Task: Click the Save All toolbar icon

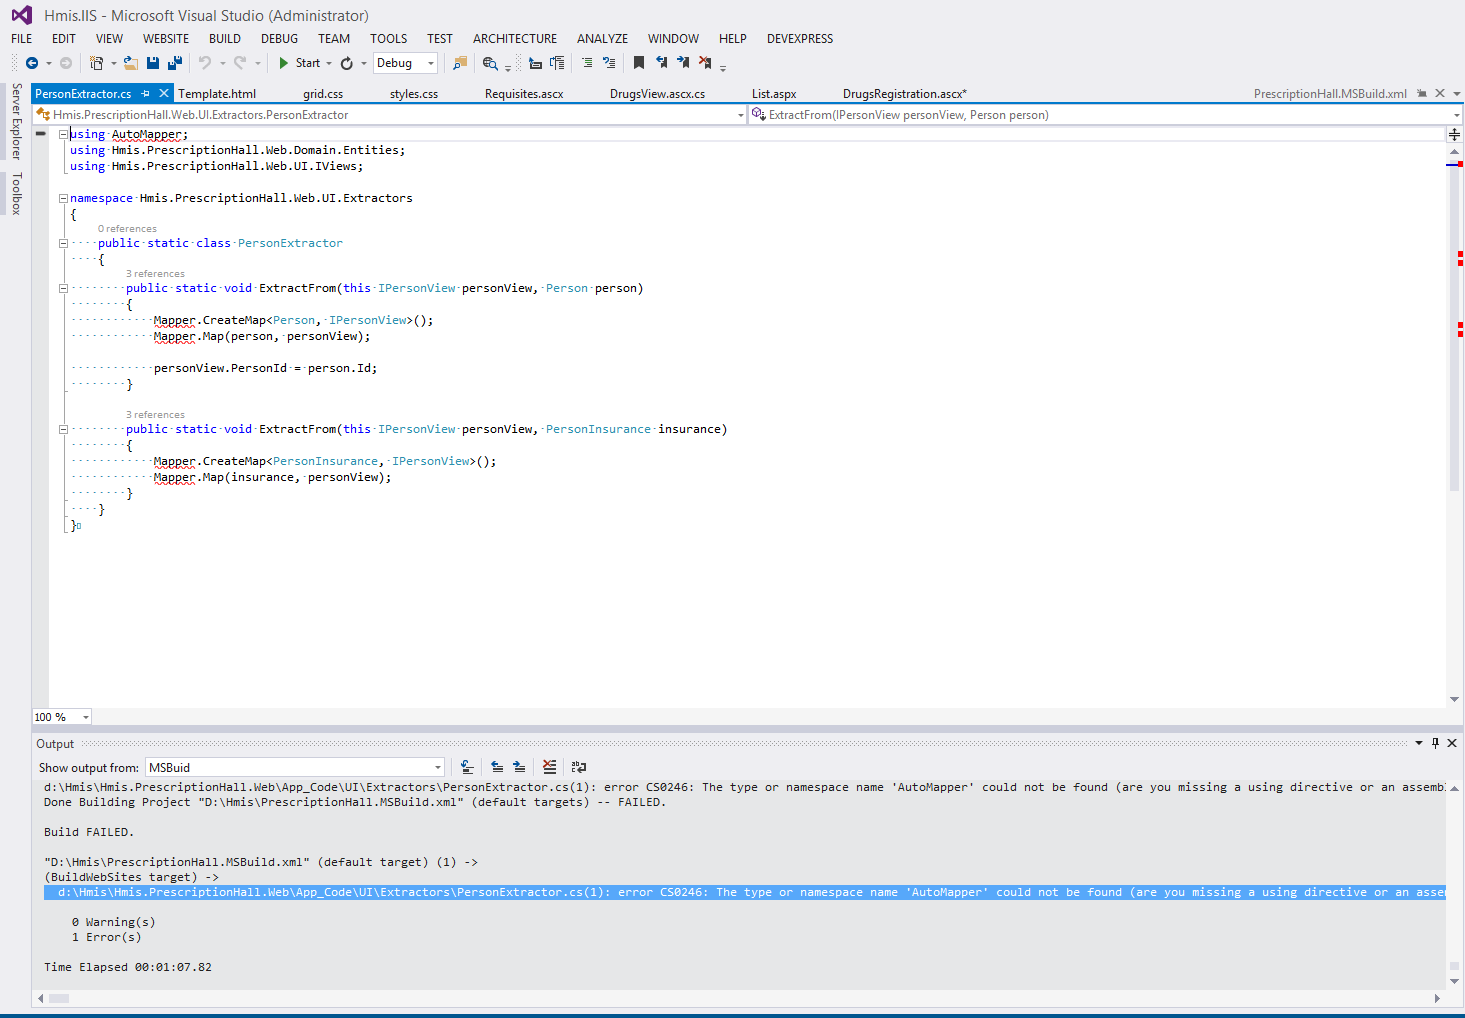Action: click(175, 63)
